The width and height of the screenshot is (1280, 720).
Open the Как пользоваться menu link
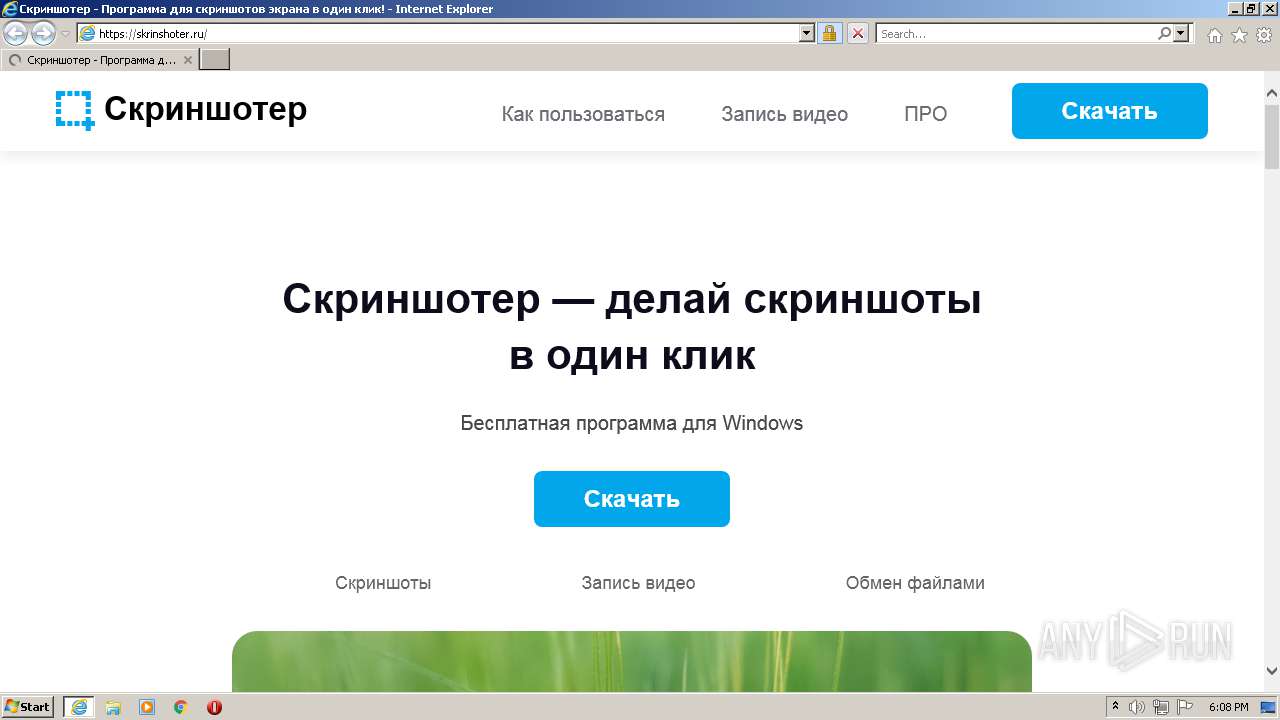tap(583, 114)
